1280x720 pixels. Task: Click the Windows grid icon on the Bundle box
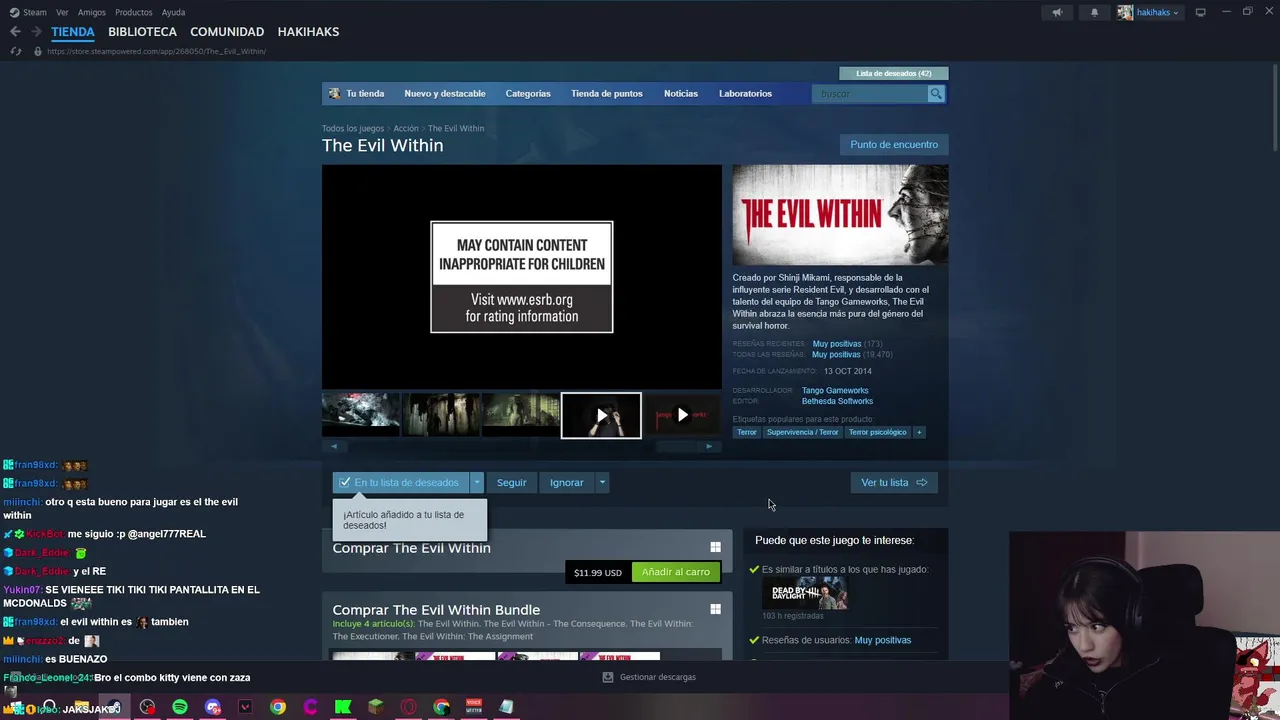pyautogui.click(x=715, y=609)
